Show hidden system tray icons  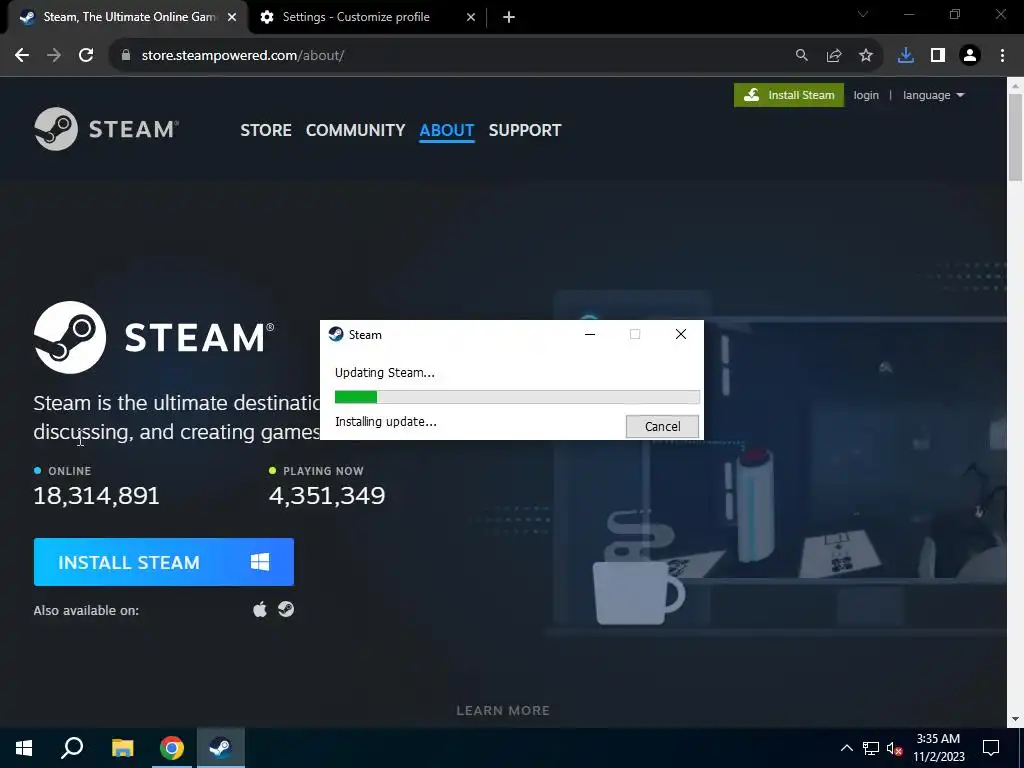[846, 748]
